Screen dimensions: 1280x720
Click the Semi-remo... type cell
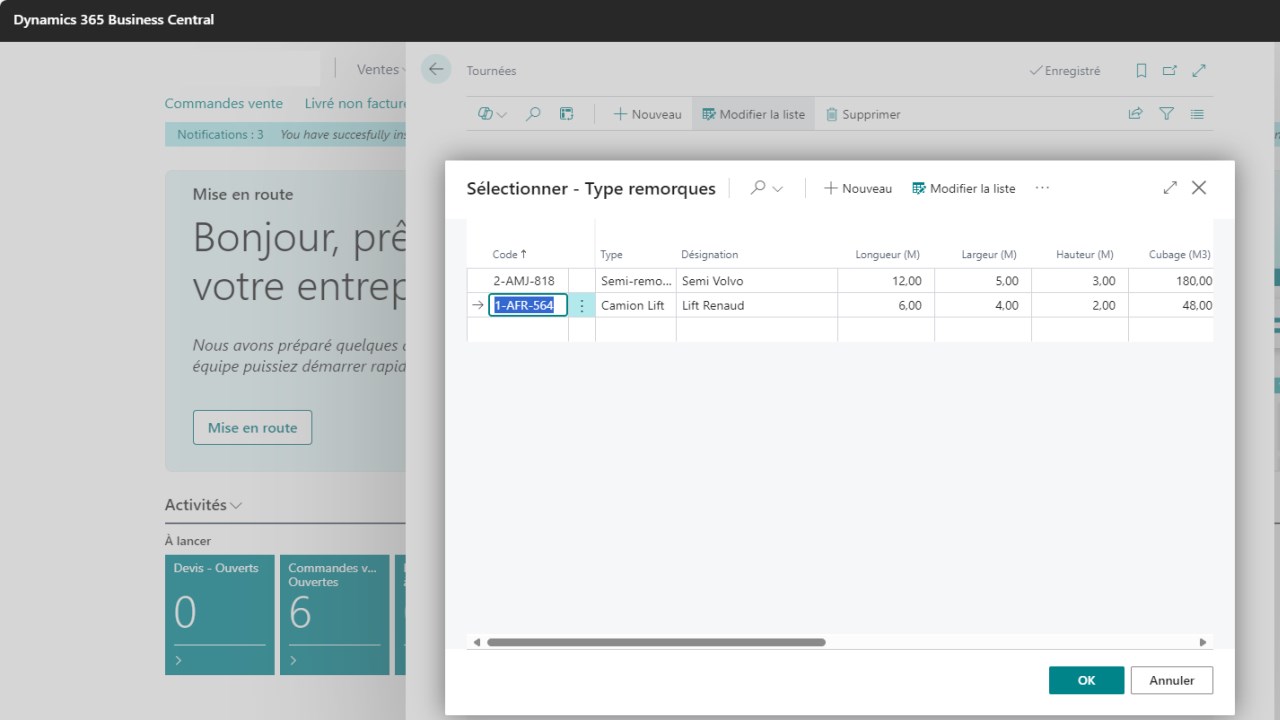(636, 281)
